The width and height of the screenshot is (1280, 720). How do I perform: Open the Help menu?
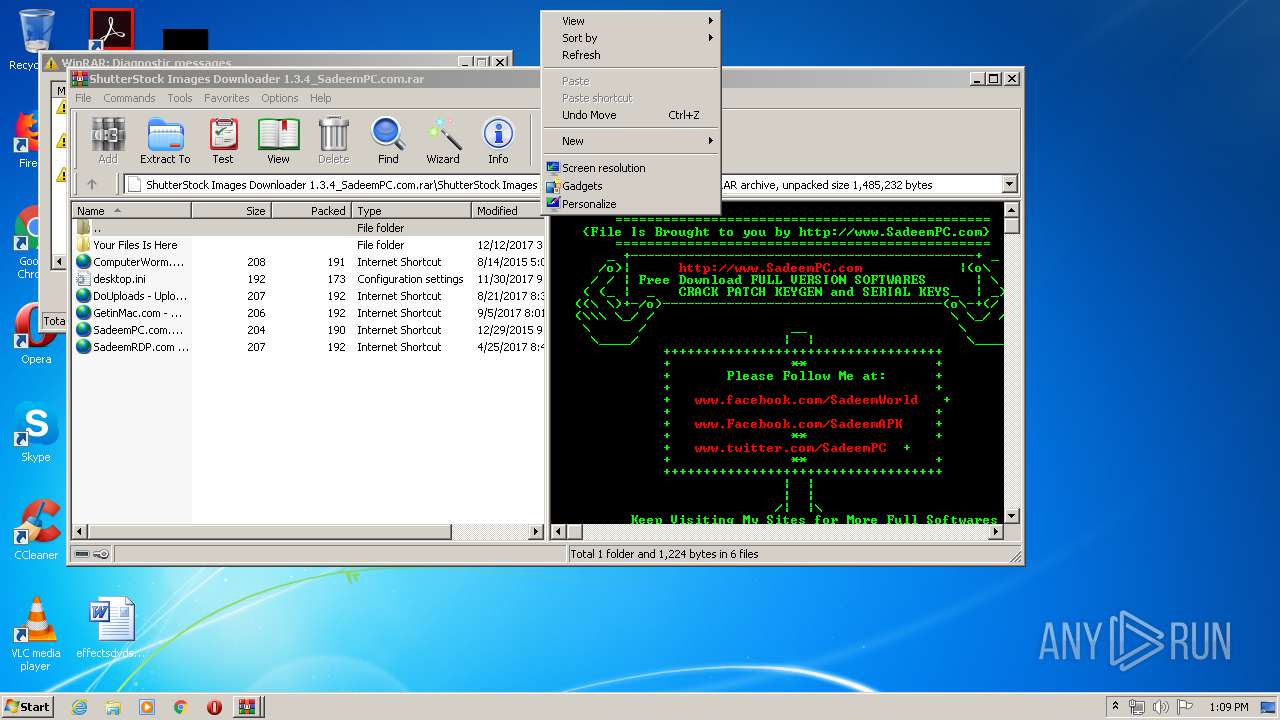320,98
